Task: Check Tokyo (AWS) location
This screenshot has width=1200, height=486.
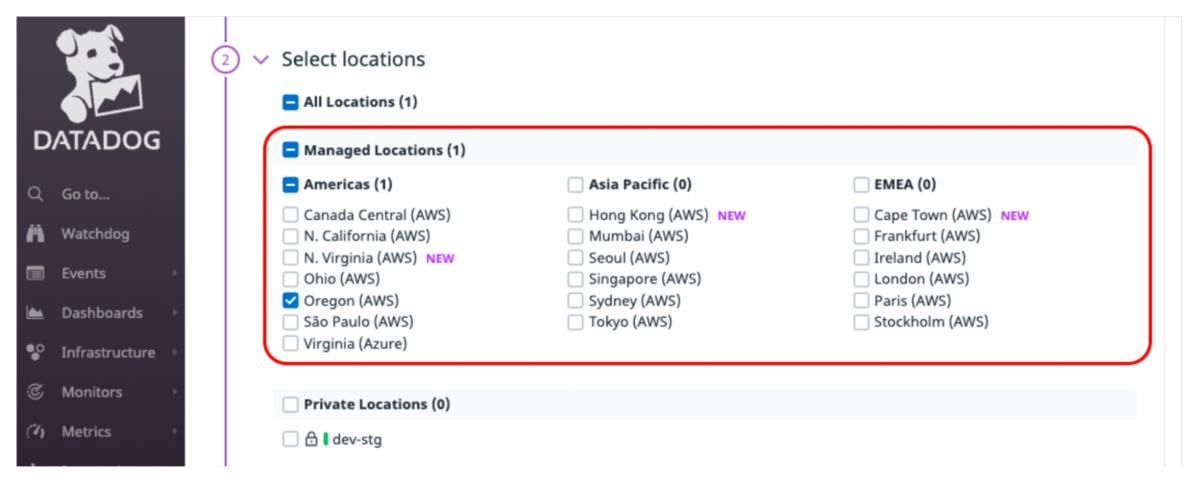Action: click(575, 322)
